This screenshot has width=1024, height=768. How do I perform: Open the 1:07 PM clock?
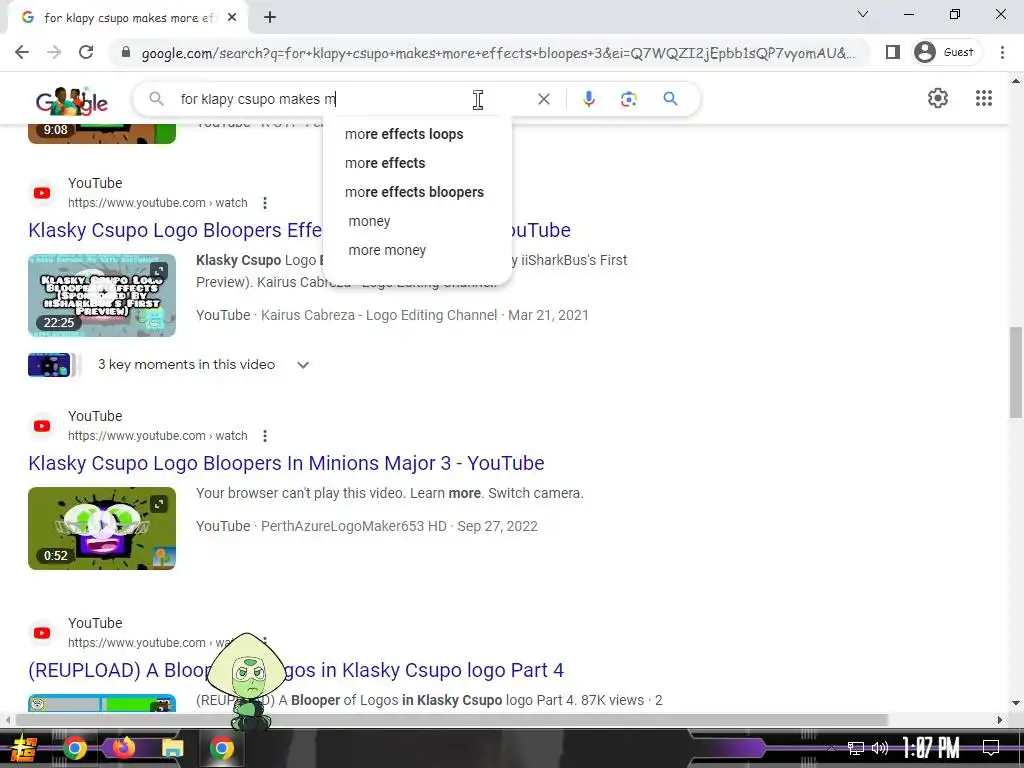coord(931,748)
